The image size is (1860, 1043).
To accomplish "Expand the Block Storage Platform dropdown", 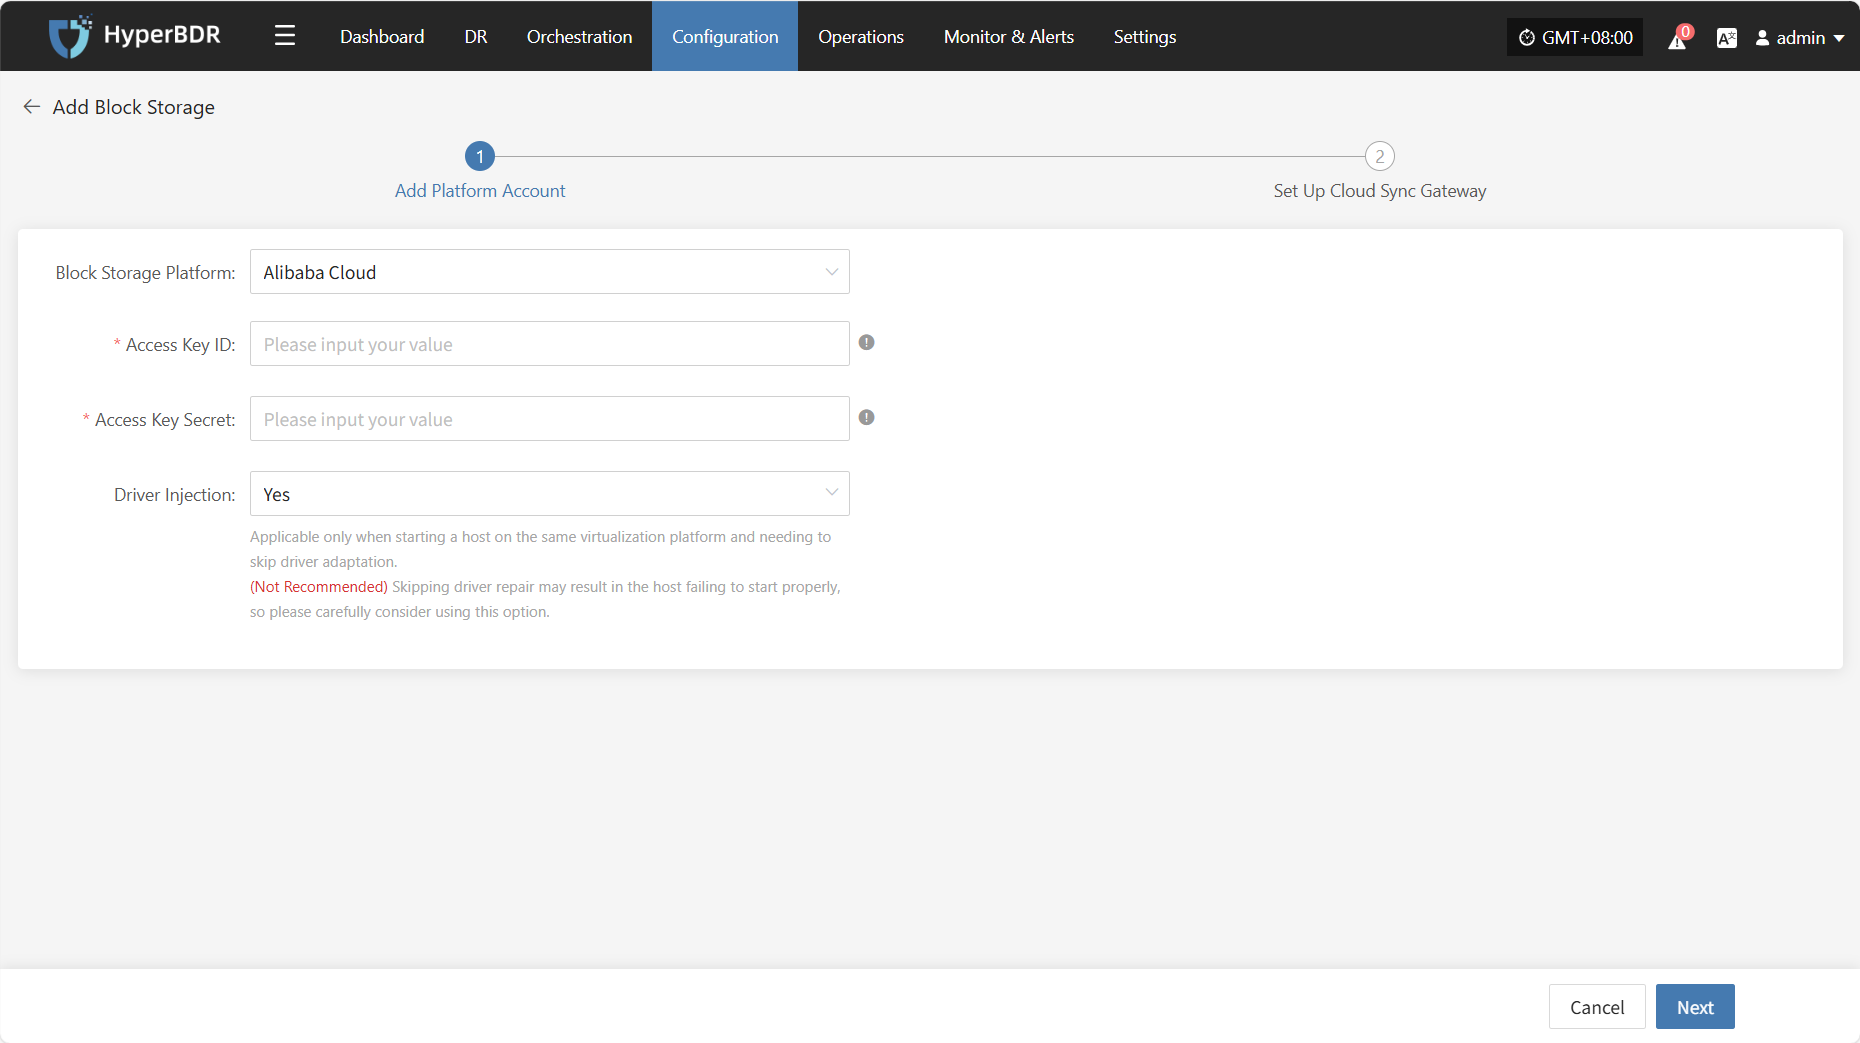I will tap(550, 272).
